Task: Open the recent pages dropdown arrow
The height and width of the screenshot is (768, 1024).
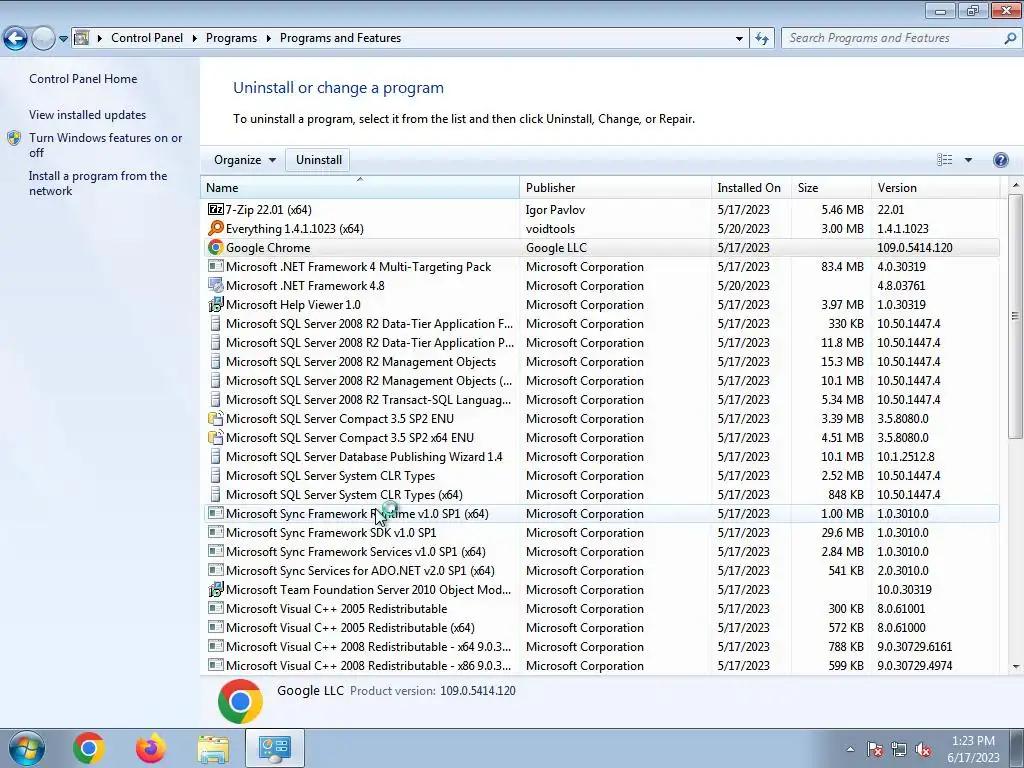Action: [x=63, y=39]
